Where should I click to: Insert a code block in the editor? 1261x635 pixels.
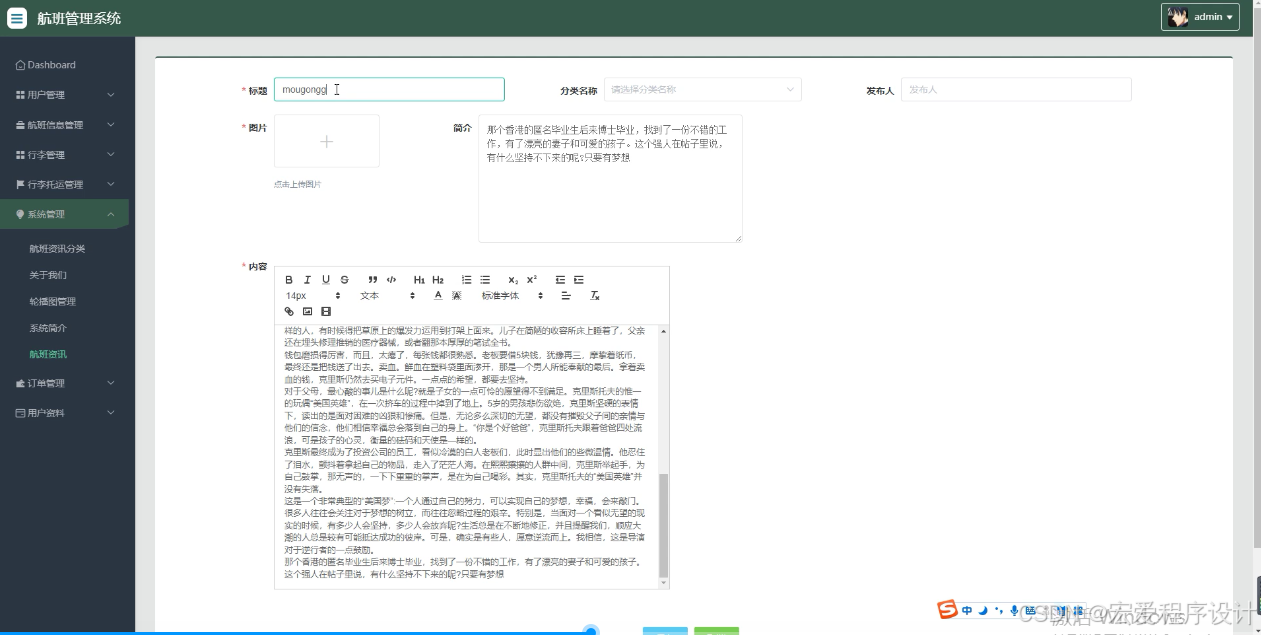[391, 280]
